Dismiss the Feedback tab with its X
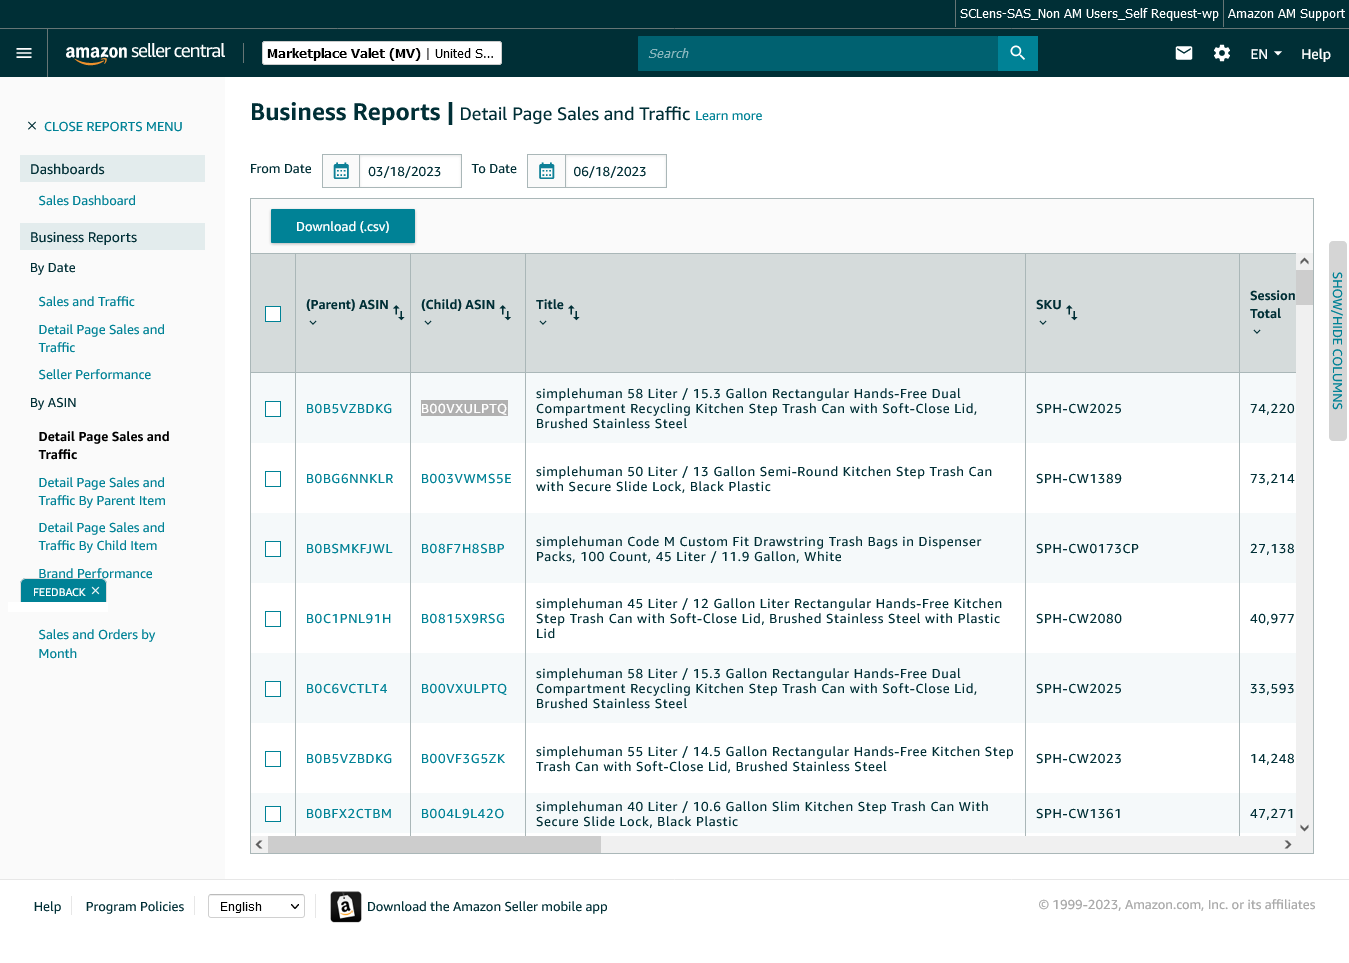1349x963 pixels. point(95,591)
